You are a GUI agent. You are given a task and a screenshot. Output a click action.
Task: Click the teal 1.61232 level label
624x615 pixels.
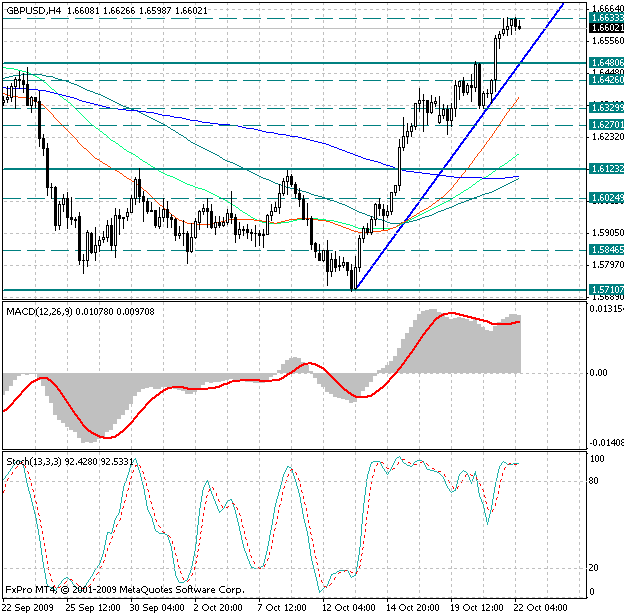[x=606, y=169]
